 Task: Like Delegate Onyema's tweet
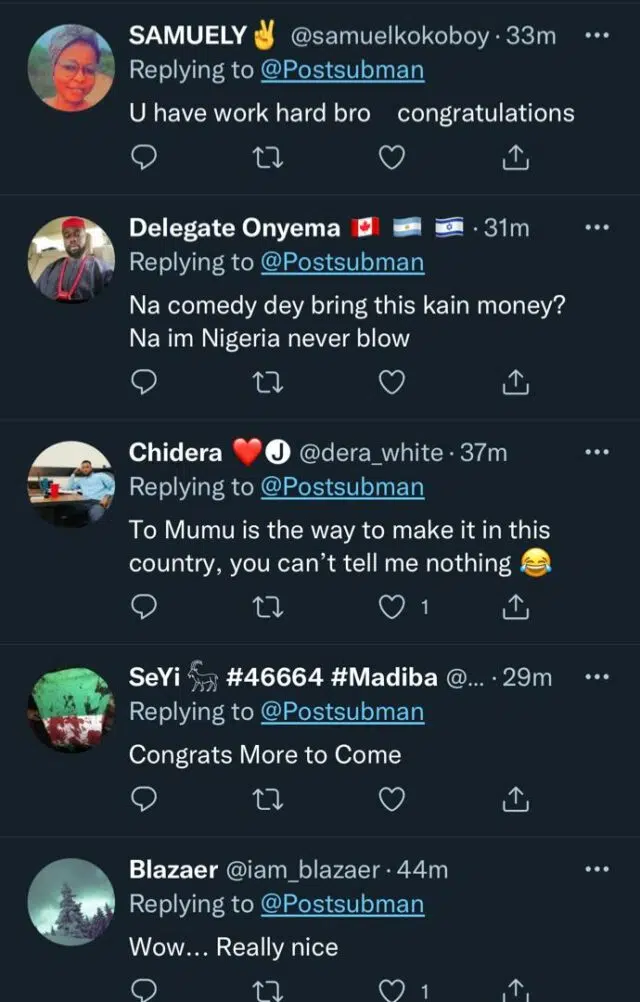pos(394,382)
